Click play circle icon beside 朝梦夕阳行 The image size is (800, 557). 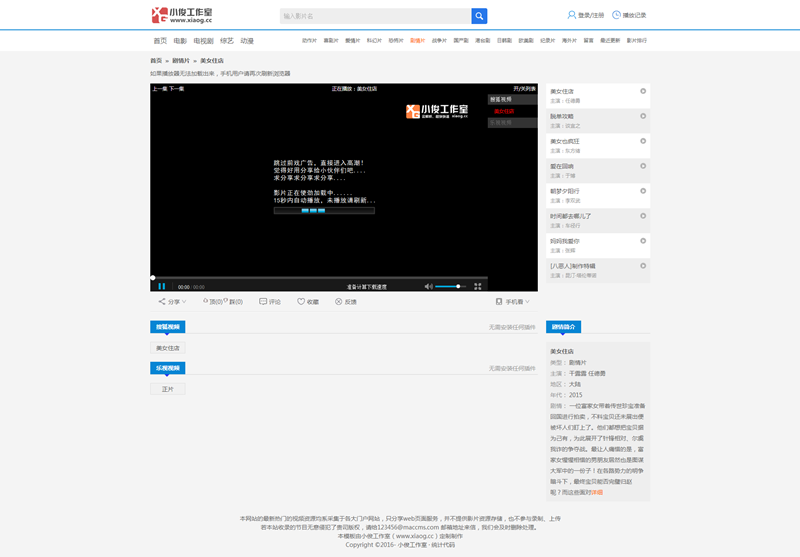pos(643,191)
